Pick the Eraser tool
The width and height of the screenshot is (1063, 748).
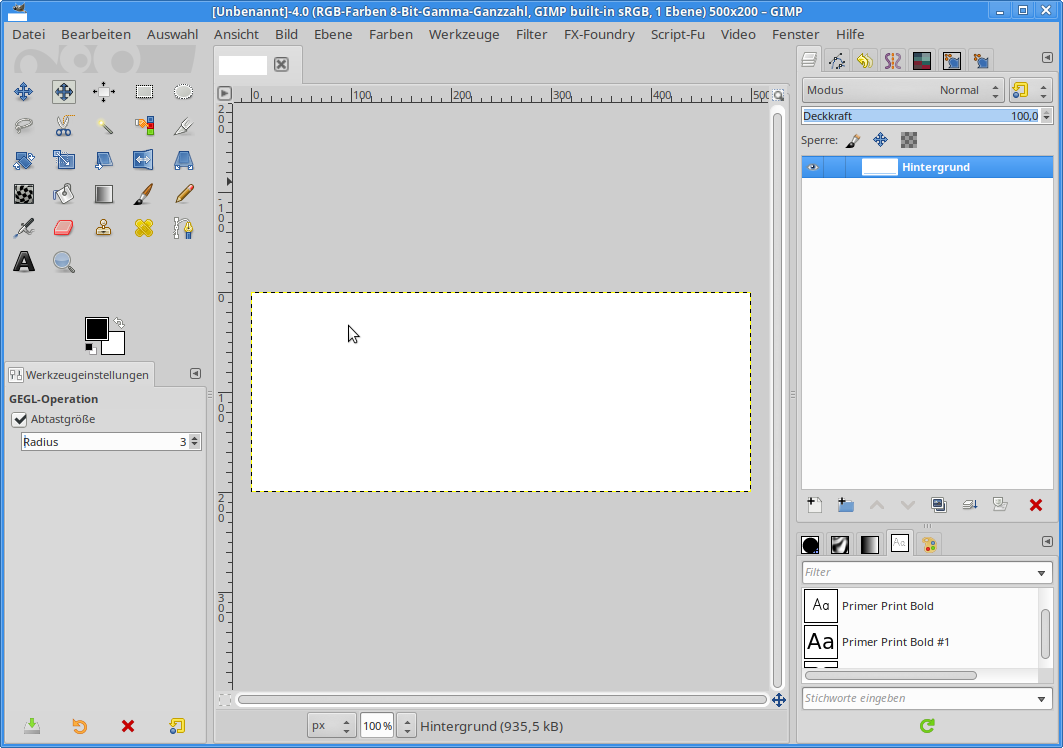pos(64,228)
